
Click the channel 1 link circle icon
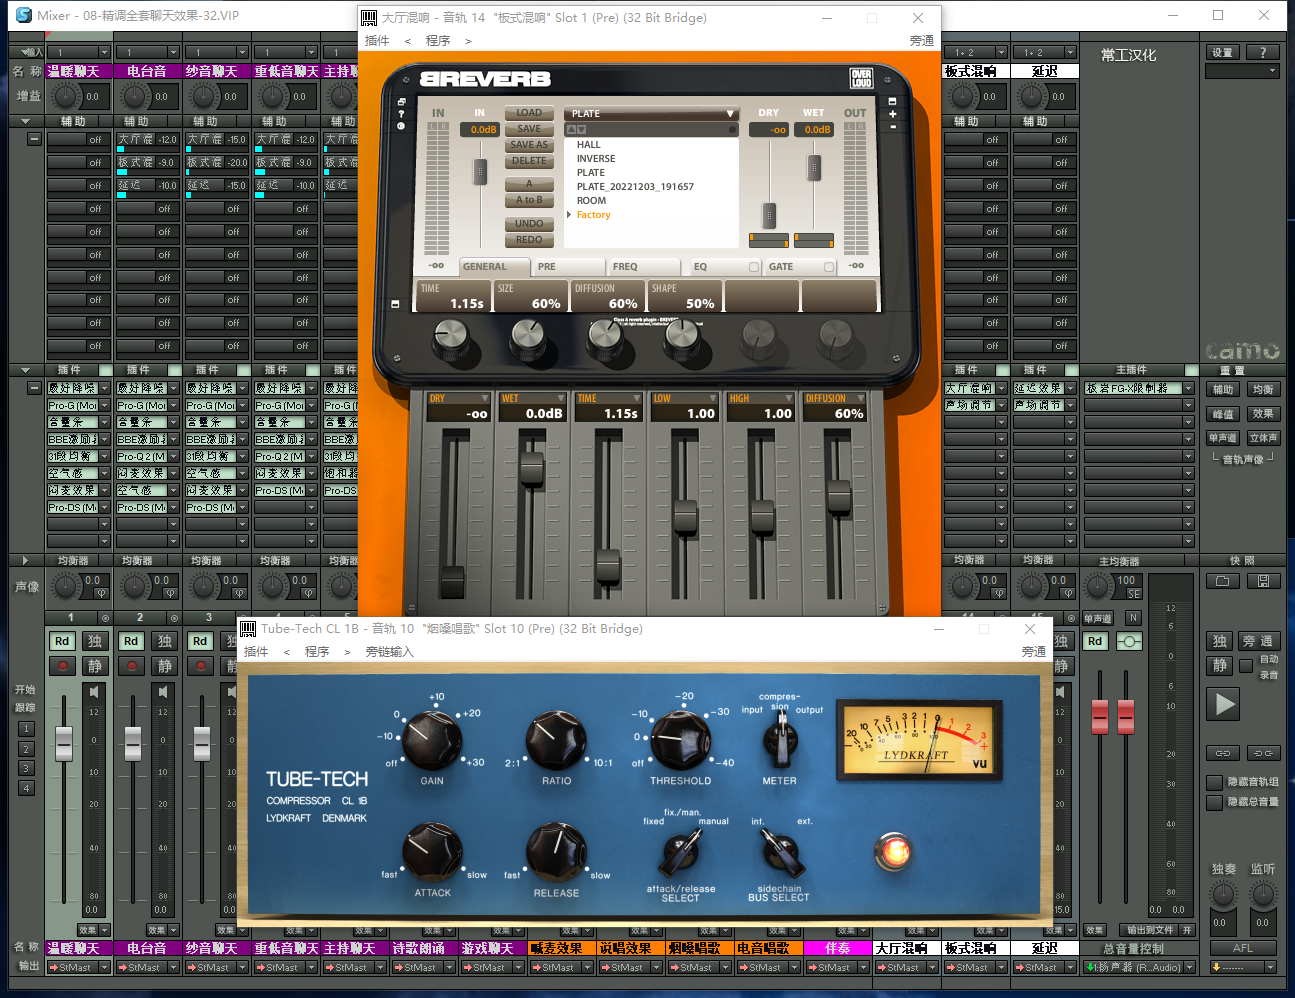105,618
